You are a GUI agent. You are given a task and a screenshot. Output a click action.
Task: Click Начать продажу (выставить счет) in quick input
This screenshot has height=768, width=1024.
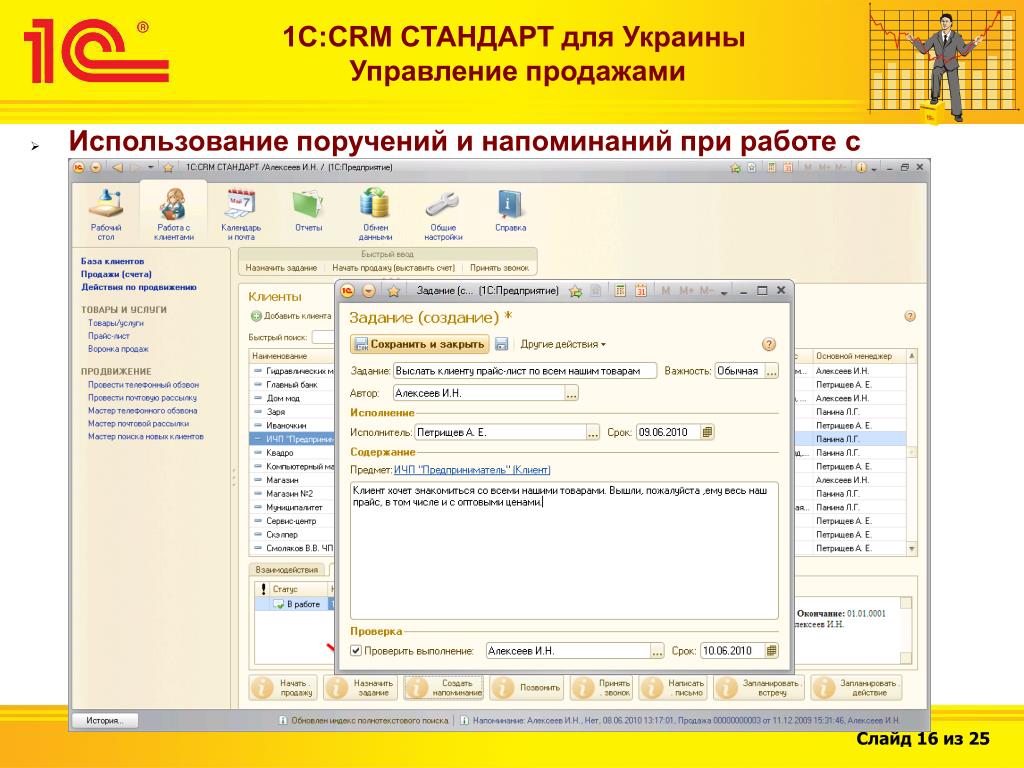[x=393, y=268]
